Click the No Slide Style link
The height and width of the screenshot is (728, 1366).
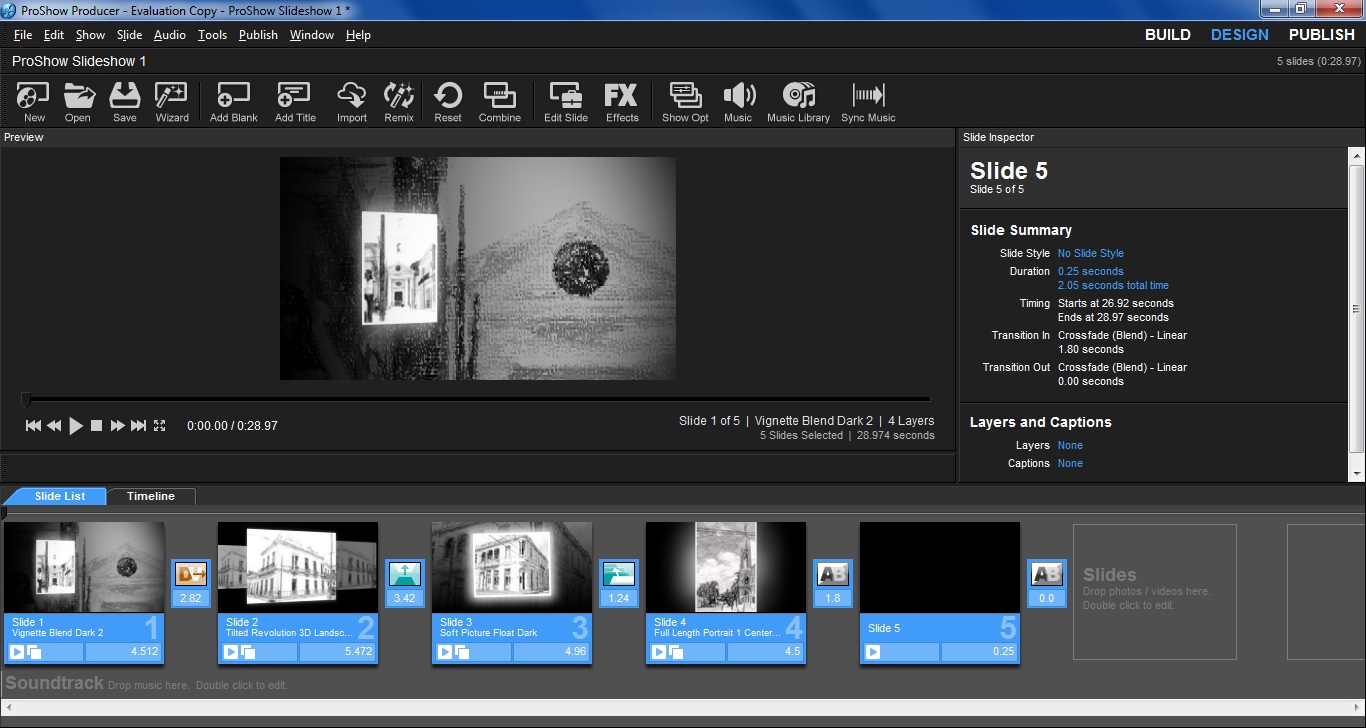[1090, 254]
